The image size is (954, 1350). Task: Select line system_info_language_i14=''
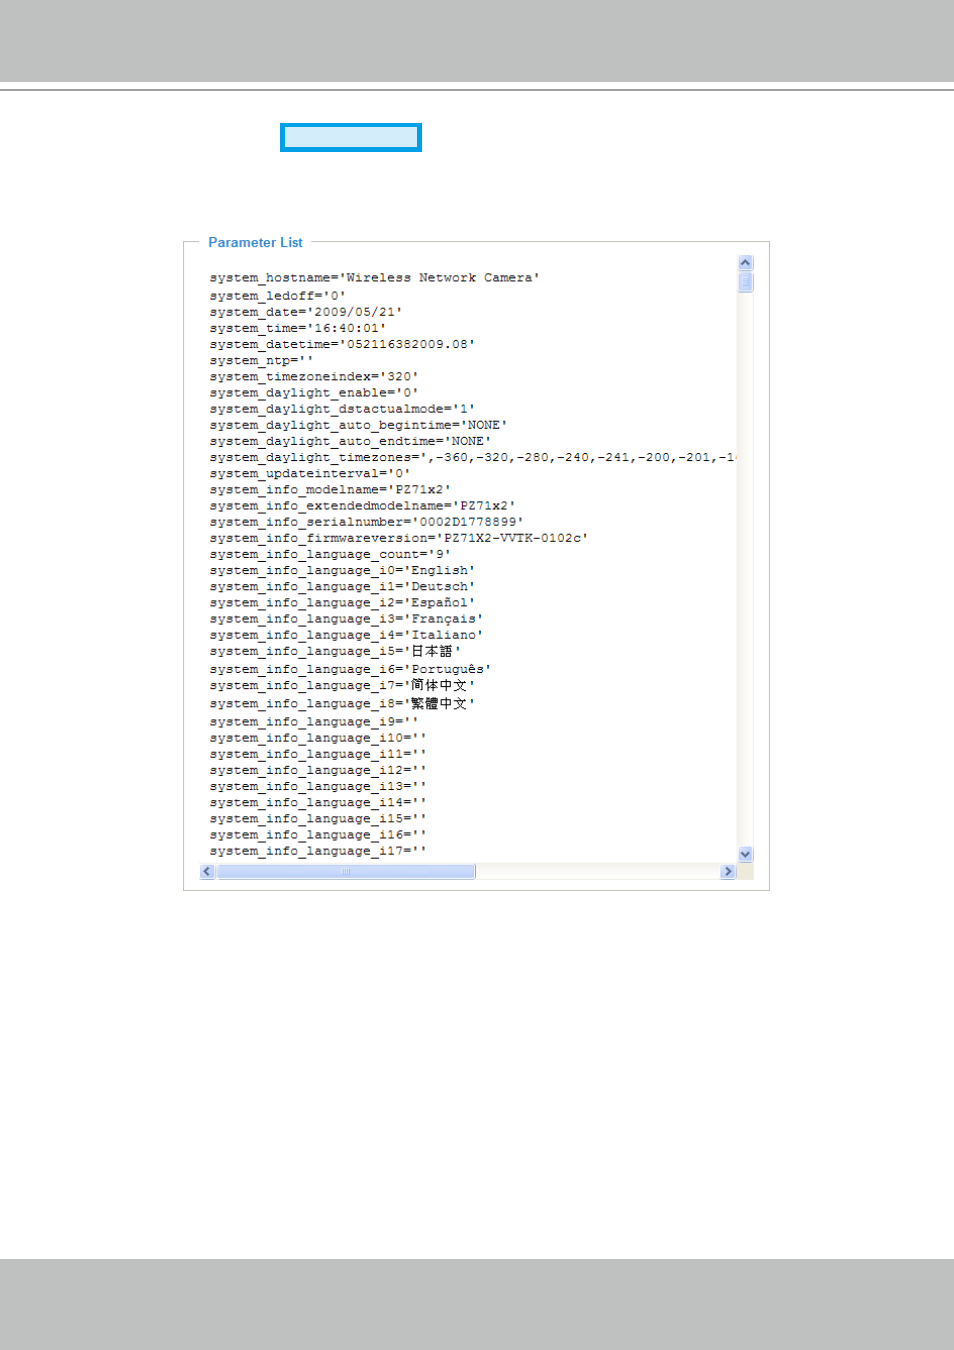pyautogui.click(x=318, y=802)
